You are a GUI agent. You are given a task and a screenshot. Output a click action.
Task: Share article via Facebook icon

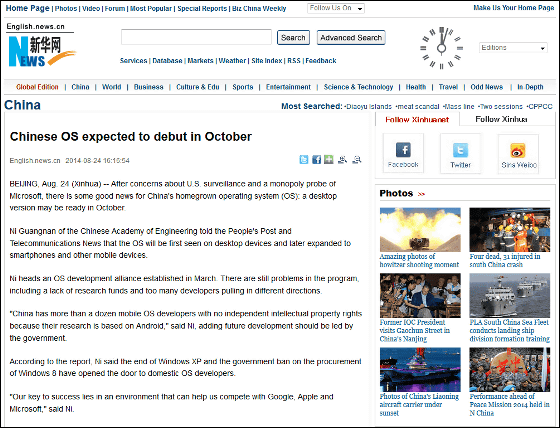pos(316,159)
